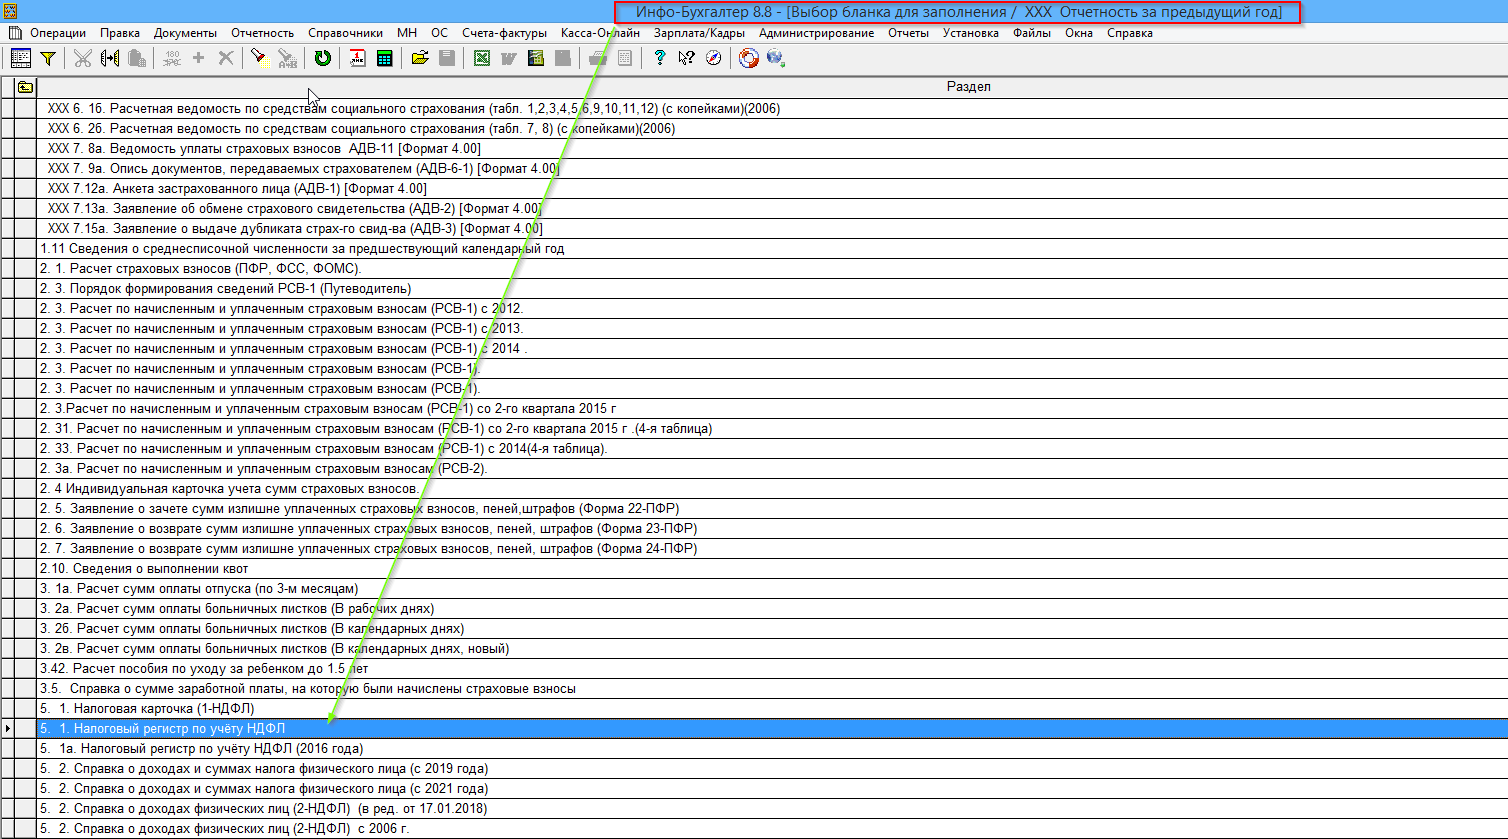Click the blue question mark help icon

(659, 59)
